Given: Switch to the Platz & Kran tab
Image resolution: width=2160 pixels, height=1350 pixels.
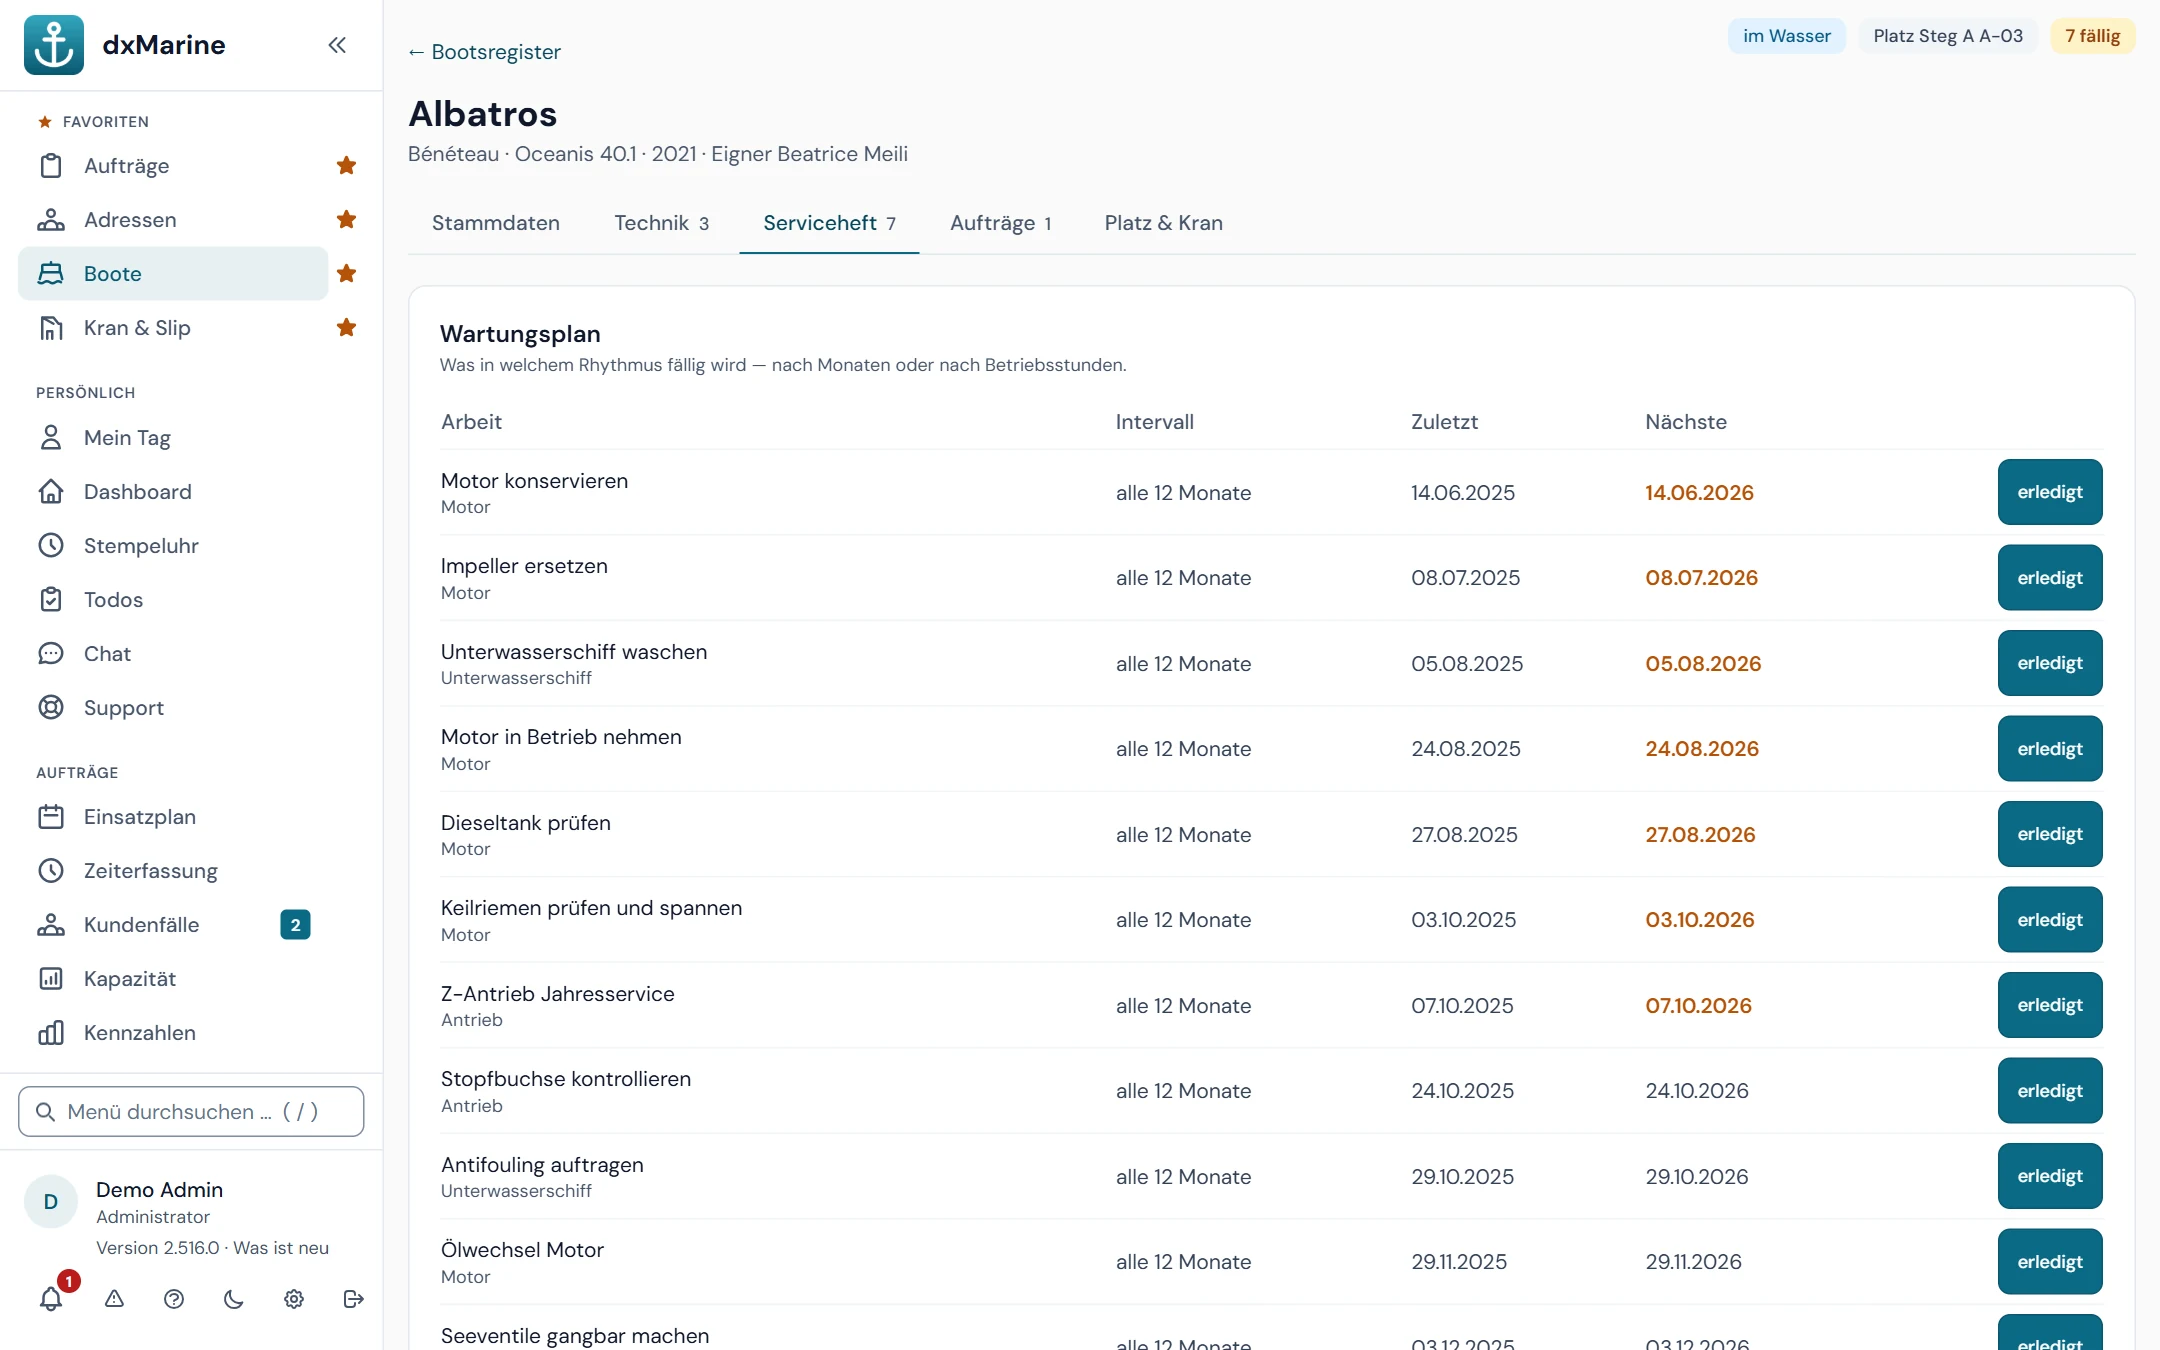Looking at the screenshot, I should coord(1164,223).
